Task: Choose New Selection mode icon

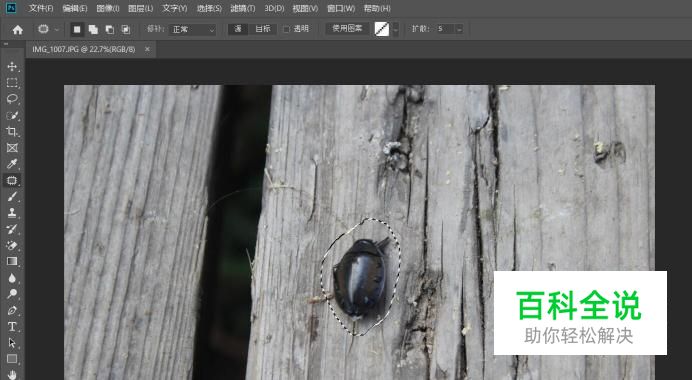Action: coord(77,30)
